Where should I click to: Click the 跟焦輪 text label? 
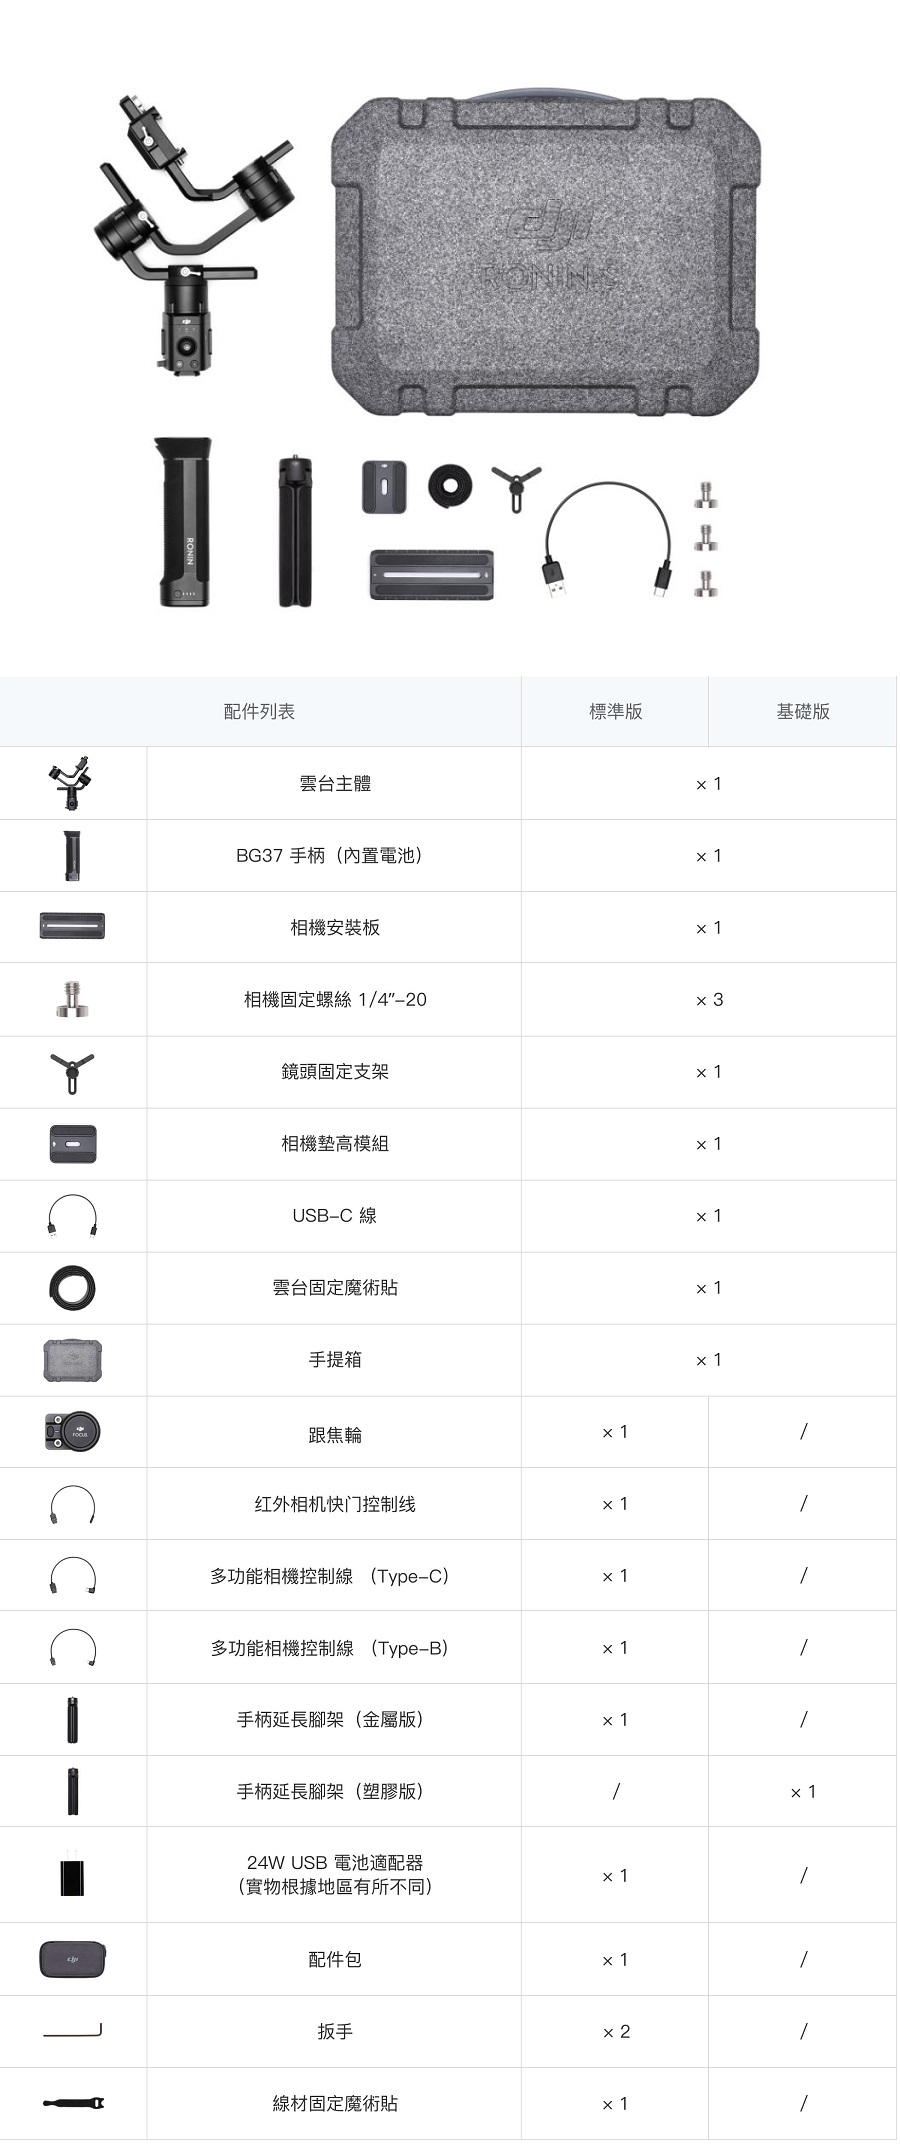click(x=334, y=1435)
